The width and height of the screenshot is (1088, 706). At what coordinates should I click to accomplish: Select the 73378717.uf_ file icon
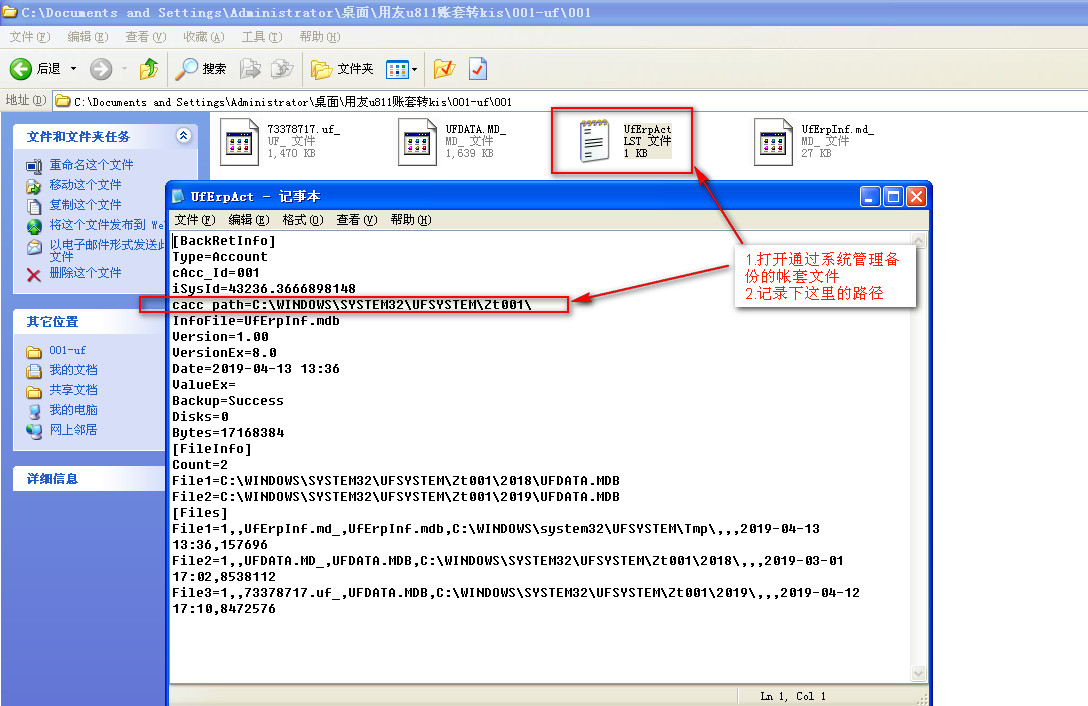pyautogui.click(x=239, y=142)
